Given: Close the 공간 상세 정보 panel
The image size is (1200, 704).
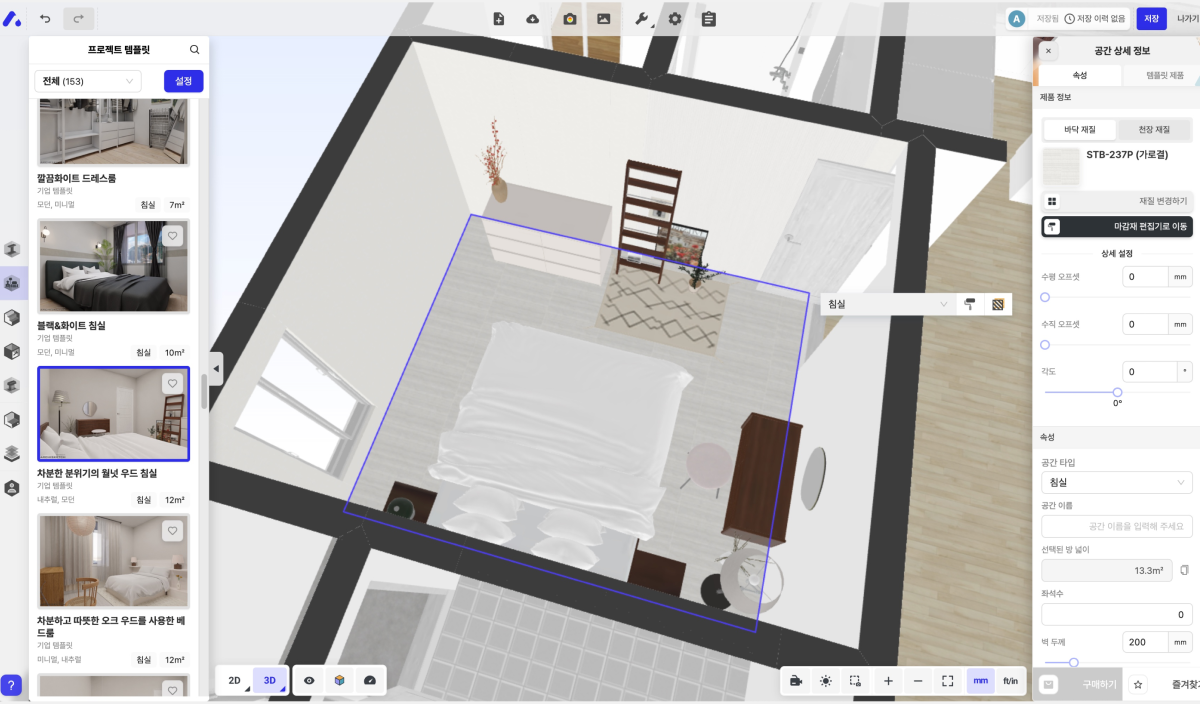Looking at the screenshot, I should point(1048,50).
